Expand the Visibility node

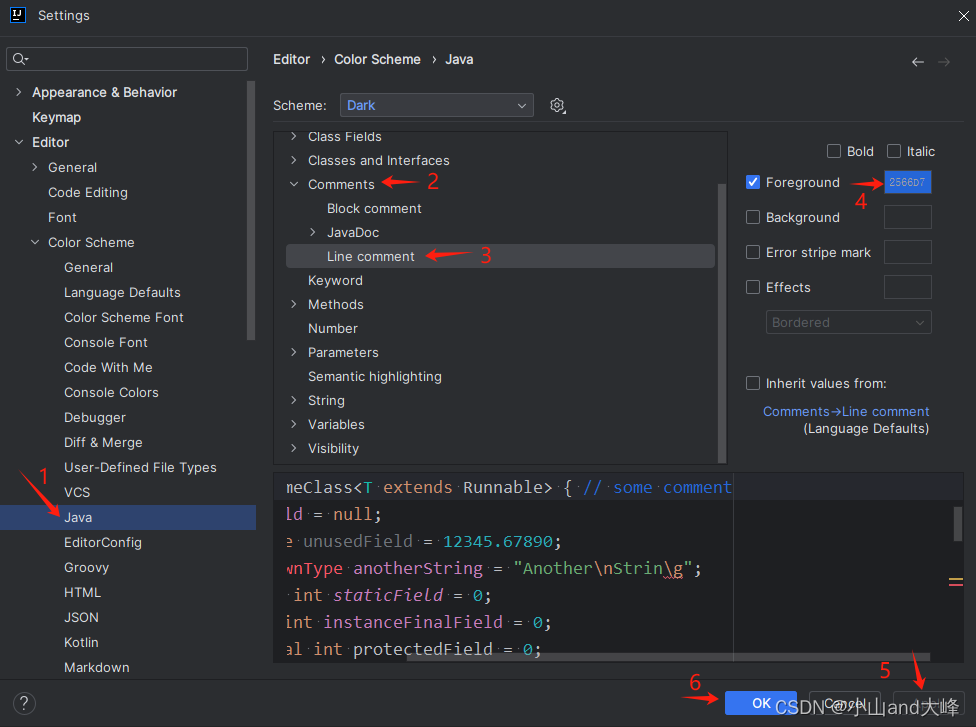[x=294, y=448]
